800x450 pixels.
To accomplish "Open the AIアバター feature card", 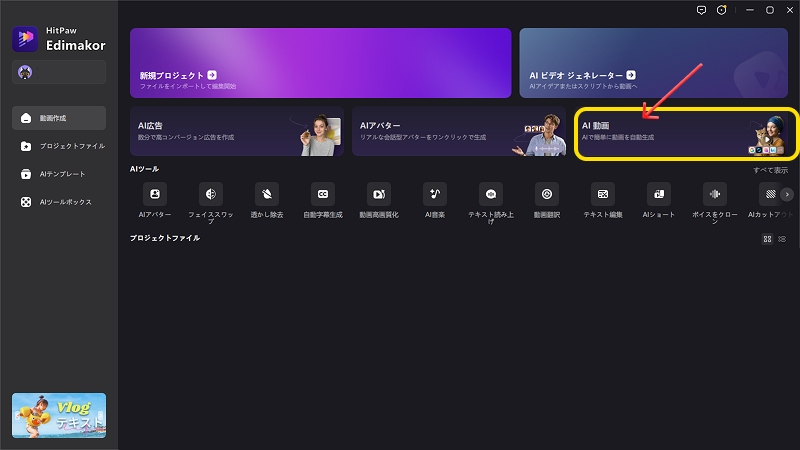I will pos(459,131).
